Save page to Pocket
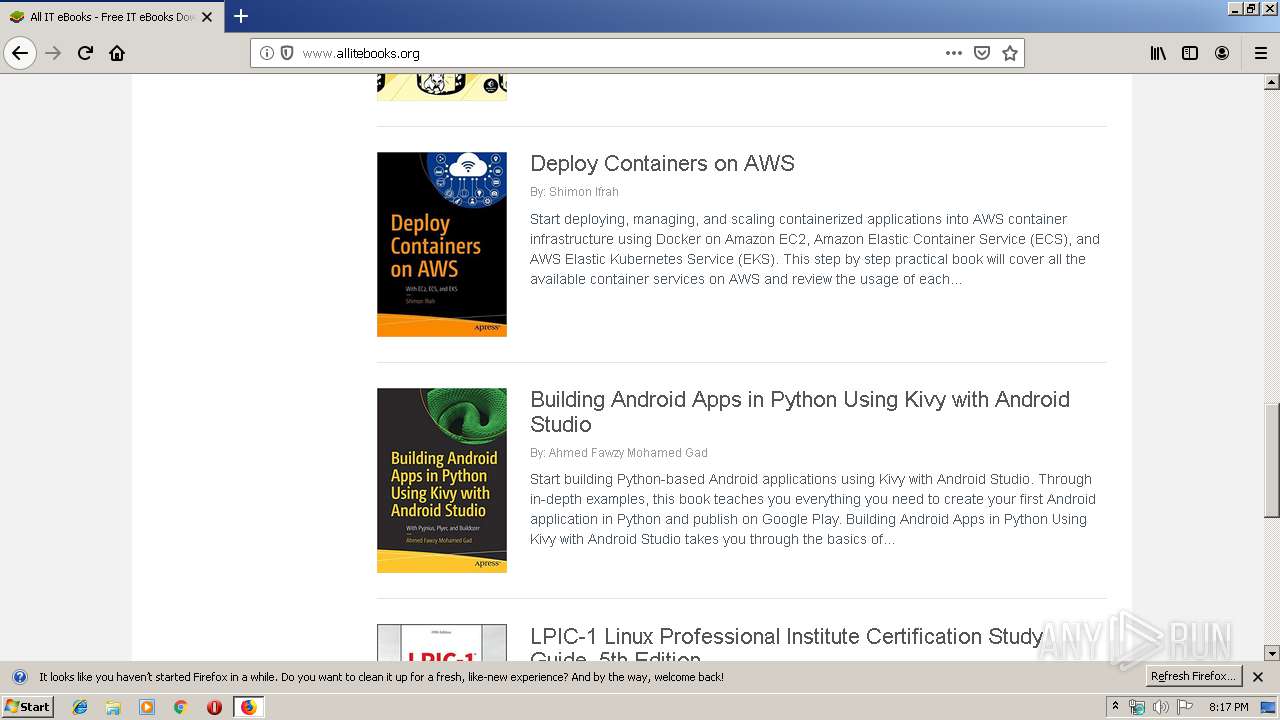 tap(982, 53)
